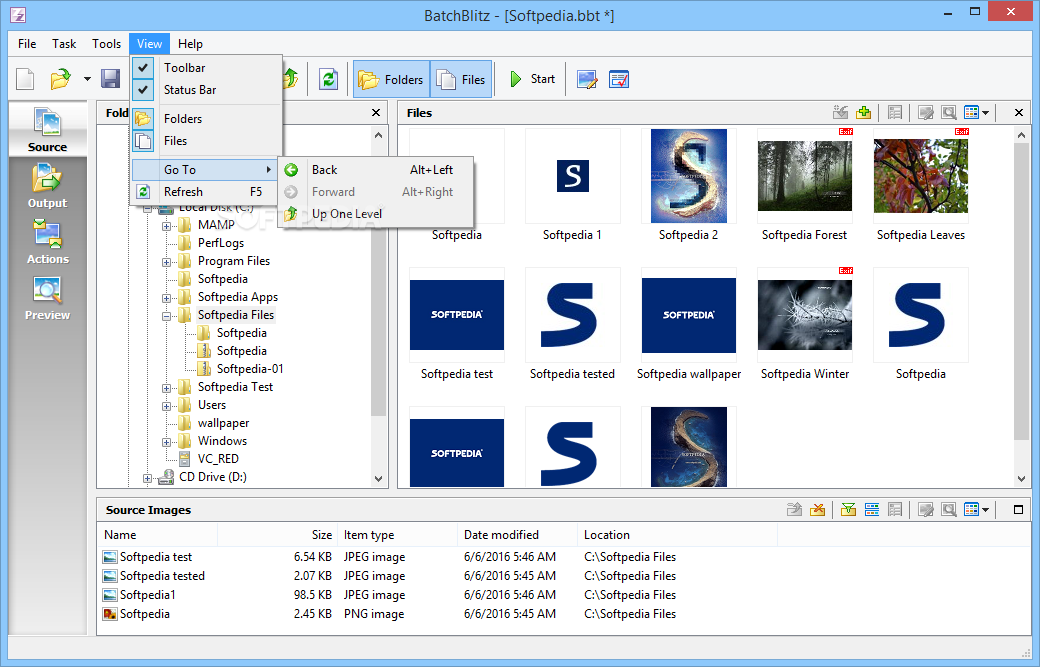Open the Go To submenu entry
Image resolution: width=1040 pixels, height=667 pixels.
206,170
